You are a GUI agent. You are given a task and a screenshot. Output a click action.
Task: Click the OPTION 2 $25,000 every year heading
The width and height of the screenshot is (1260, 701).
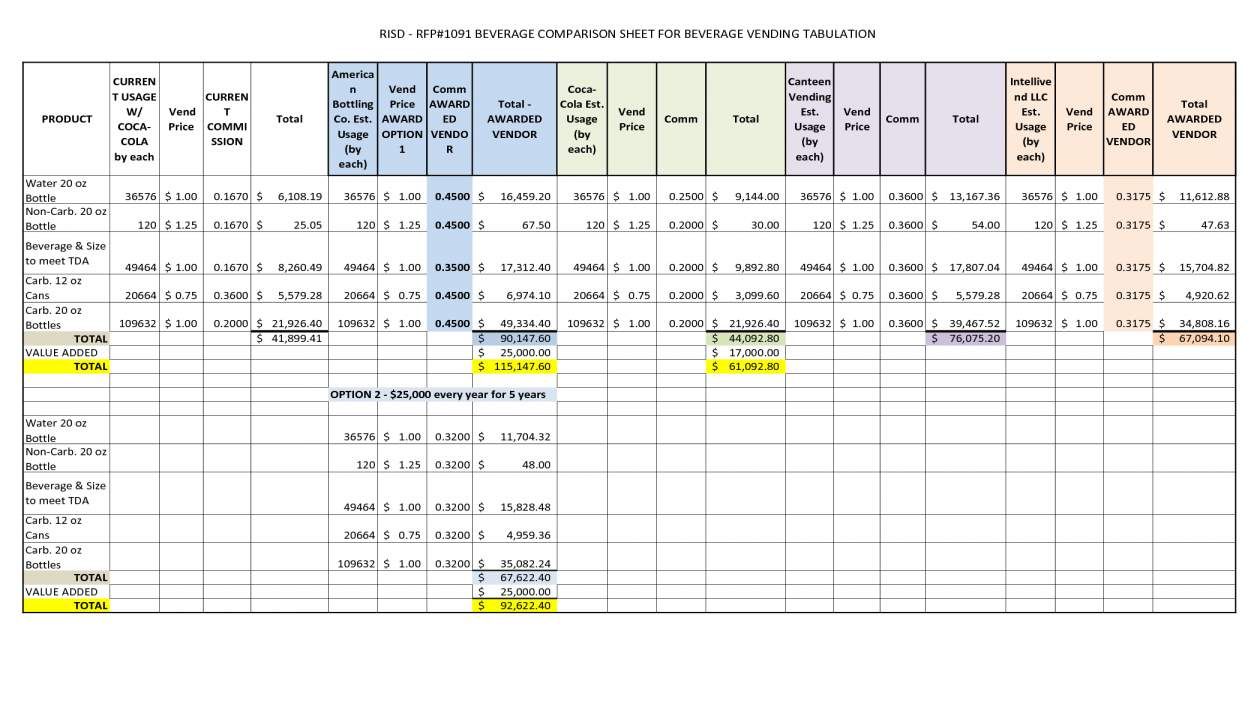pyautogui.click(x=442, y=395)
